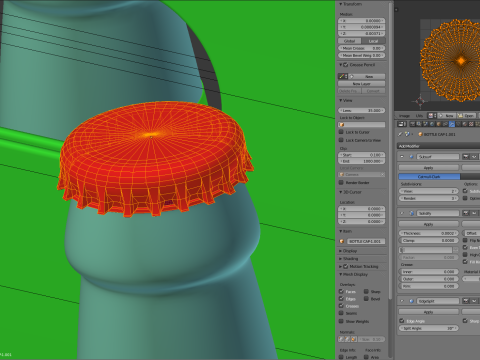Toggle the Grease Pencil panel checkbox

tap(346, 65)
